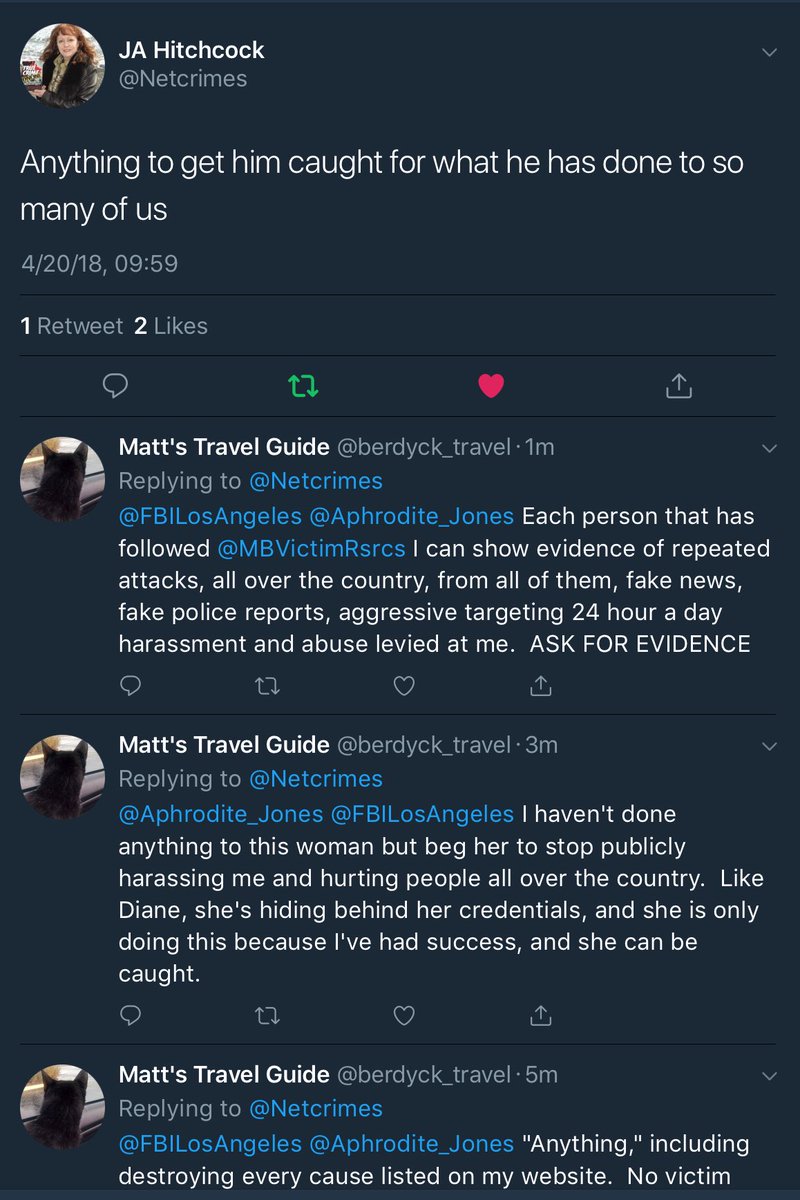Undo retweet on the main tweet
Screen dimensions: 800x1200
coord(303,385)
